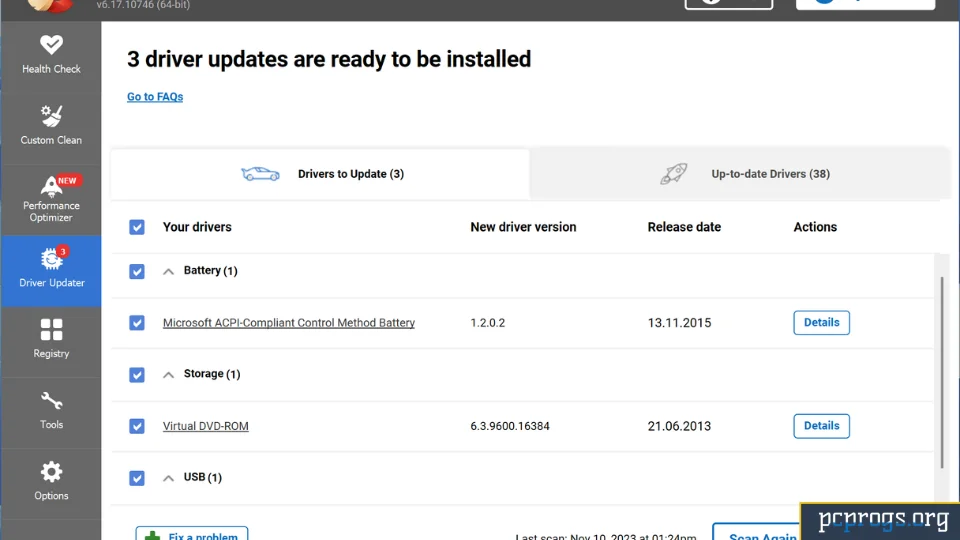Open the Go to FAQs link
960x540 pixels.
pos(155,97)
